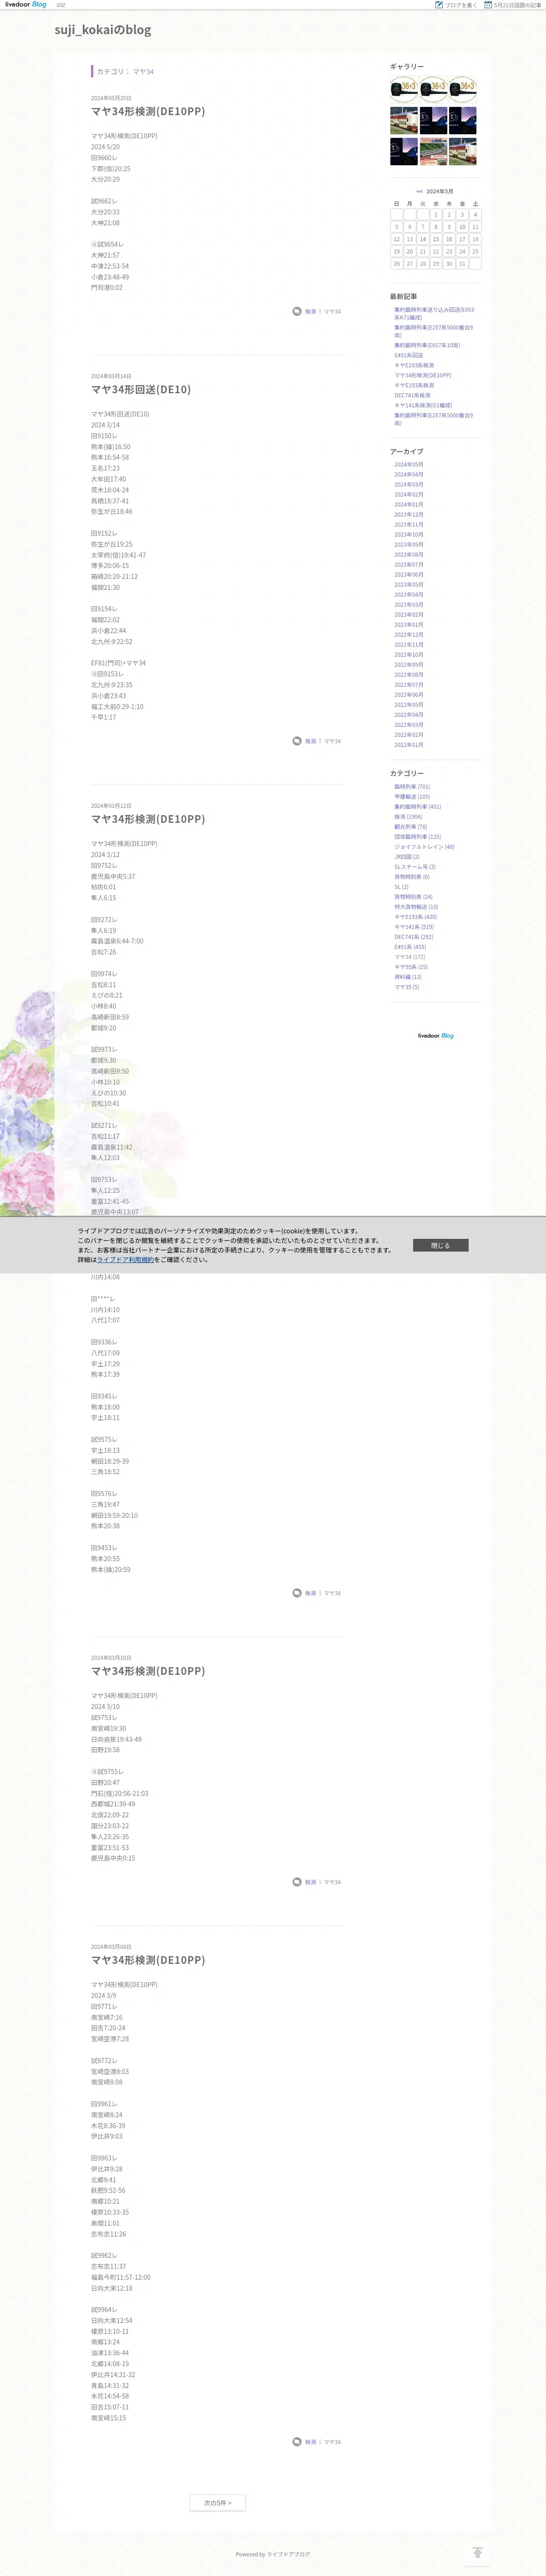The image size is (546, 2576).
Task: Open category DEC741系 (292)
Action: pyautogui.click(x=414, y=937)
